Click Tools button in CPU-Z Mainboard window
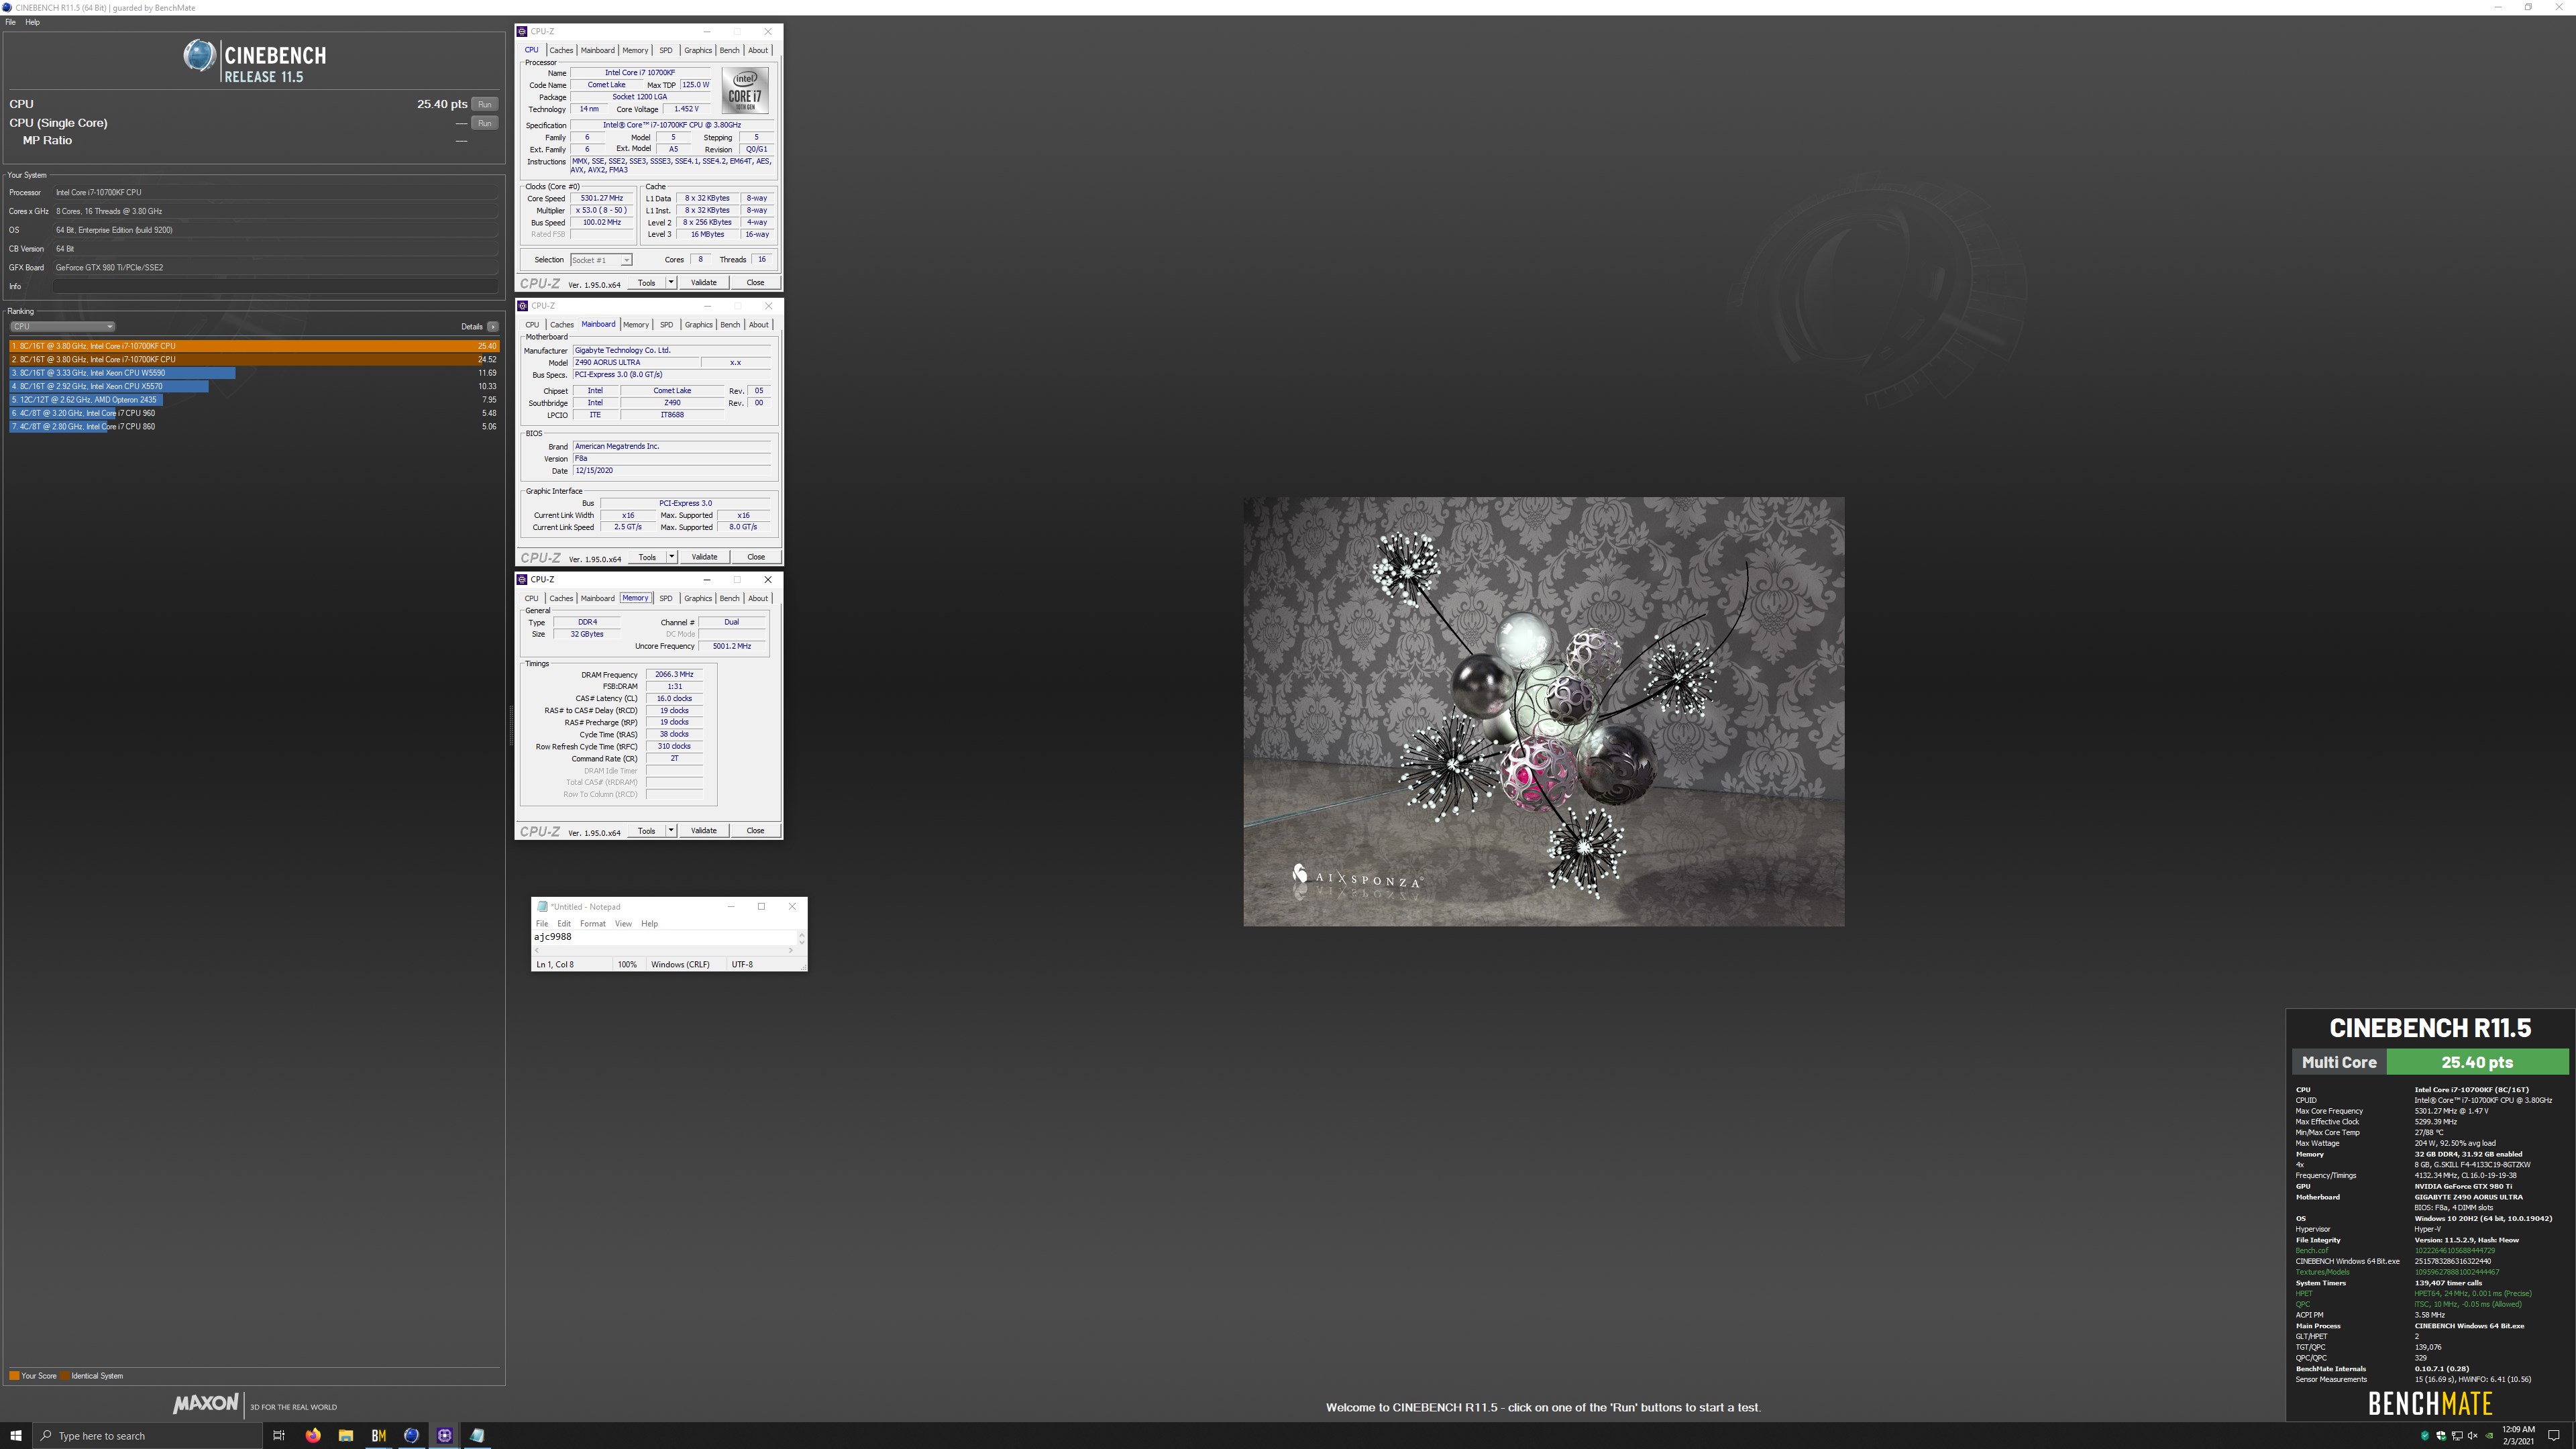The image size is (2576, 1449). click(x=647, y=557)
